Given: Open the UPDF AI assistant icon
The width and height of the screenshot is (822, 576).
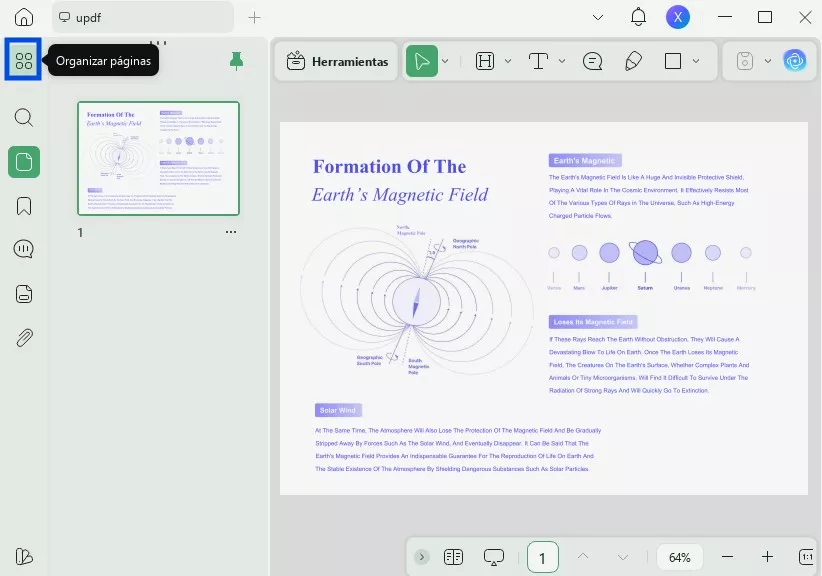Looking at the screenshot, I should pyautogui.click(x=795, y=61).
